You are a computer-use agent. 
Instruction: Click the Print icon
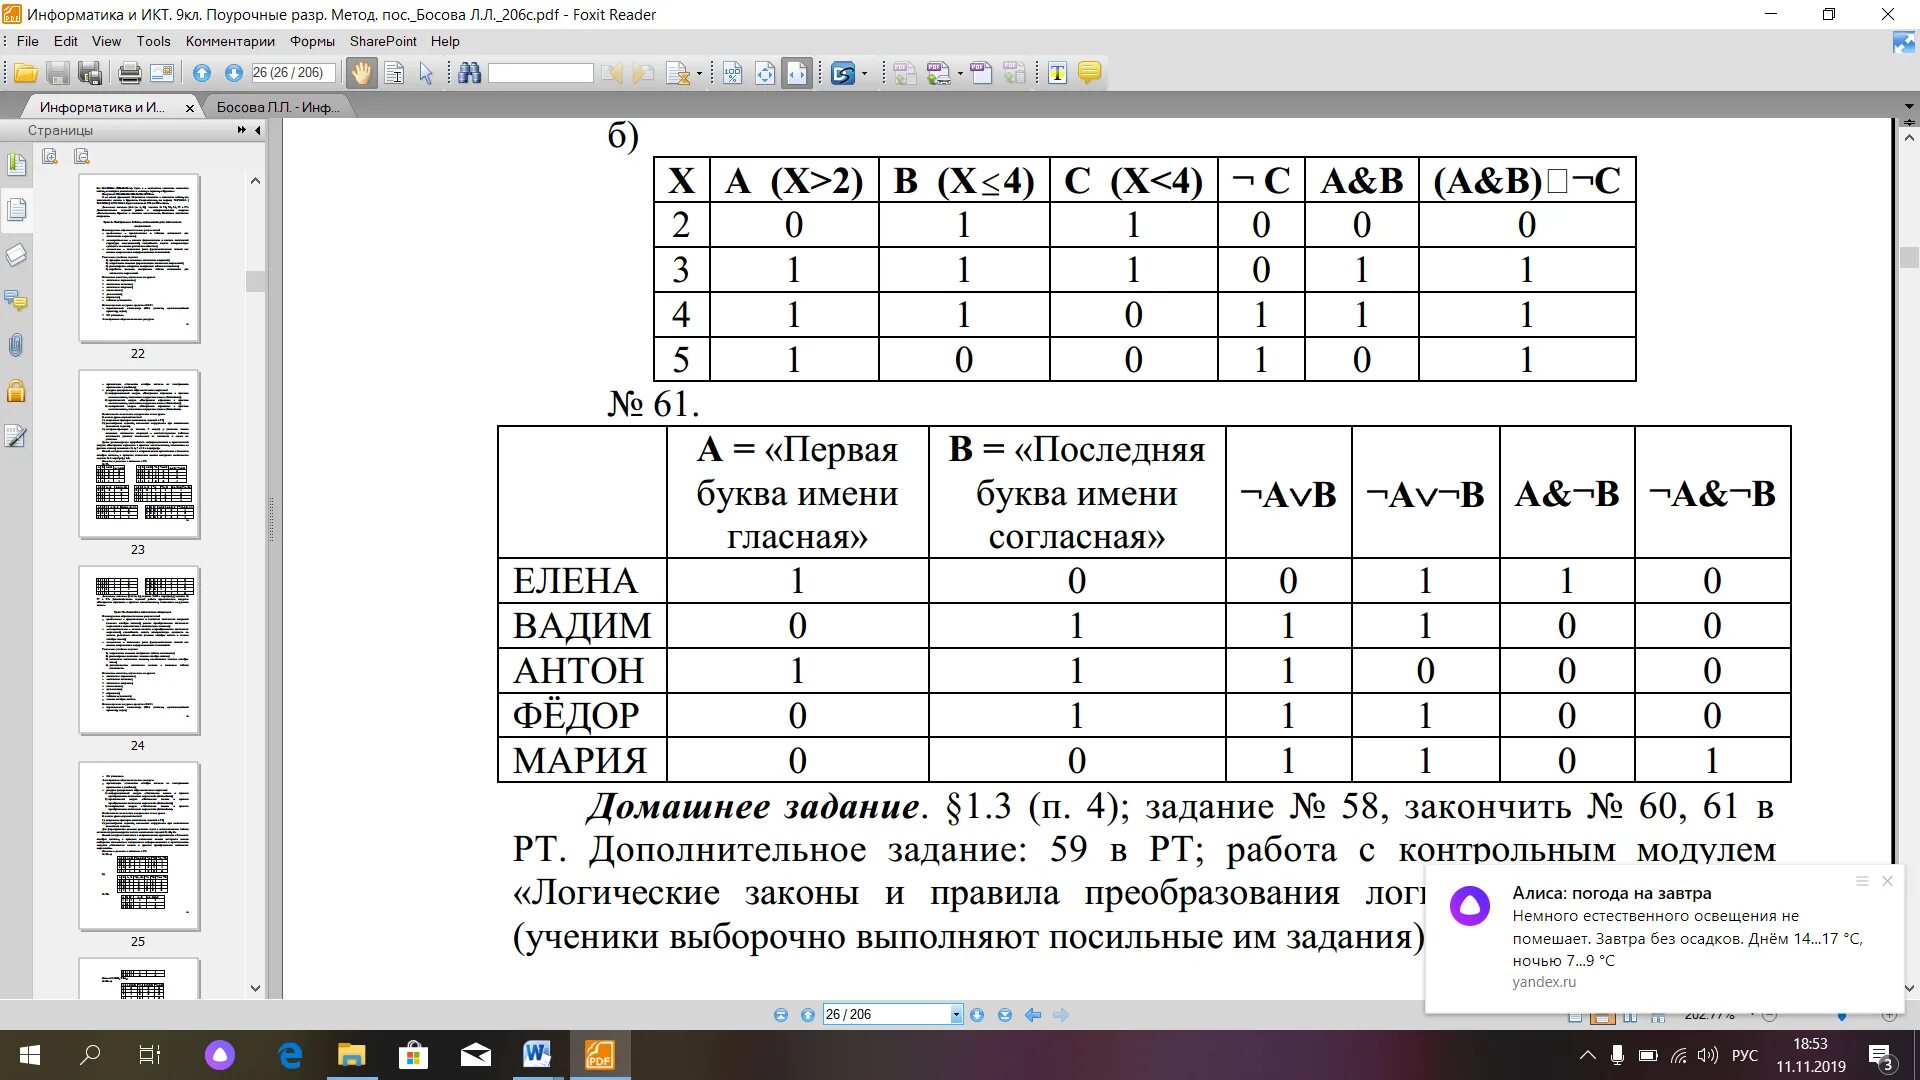pos(129,73)
